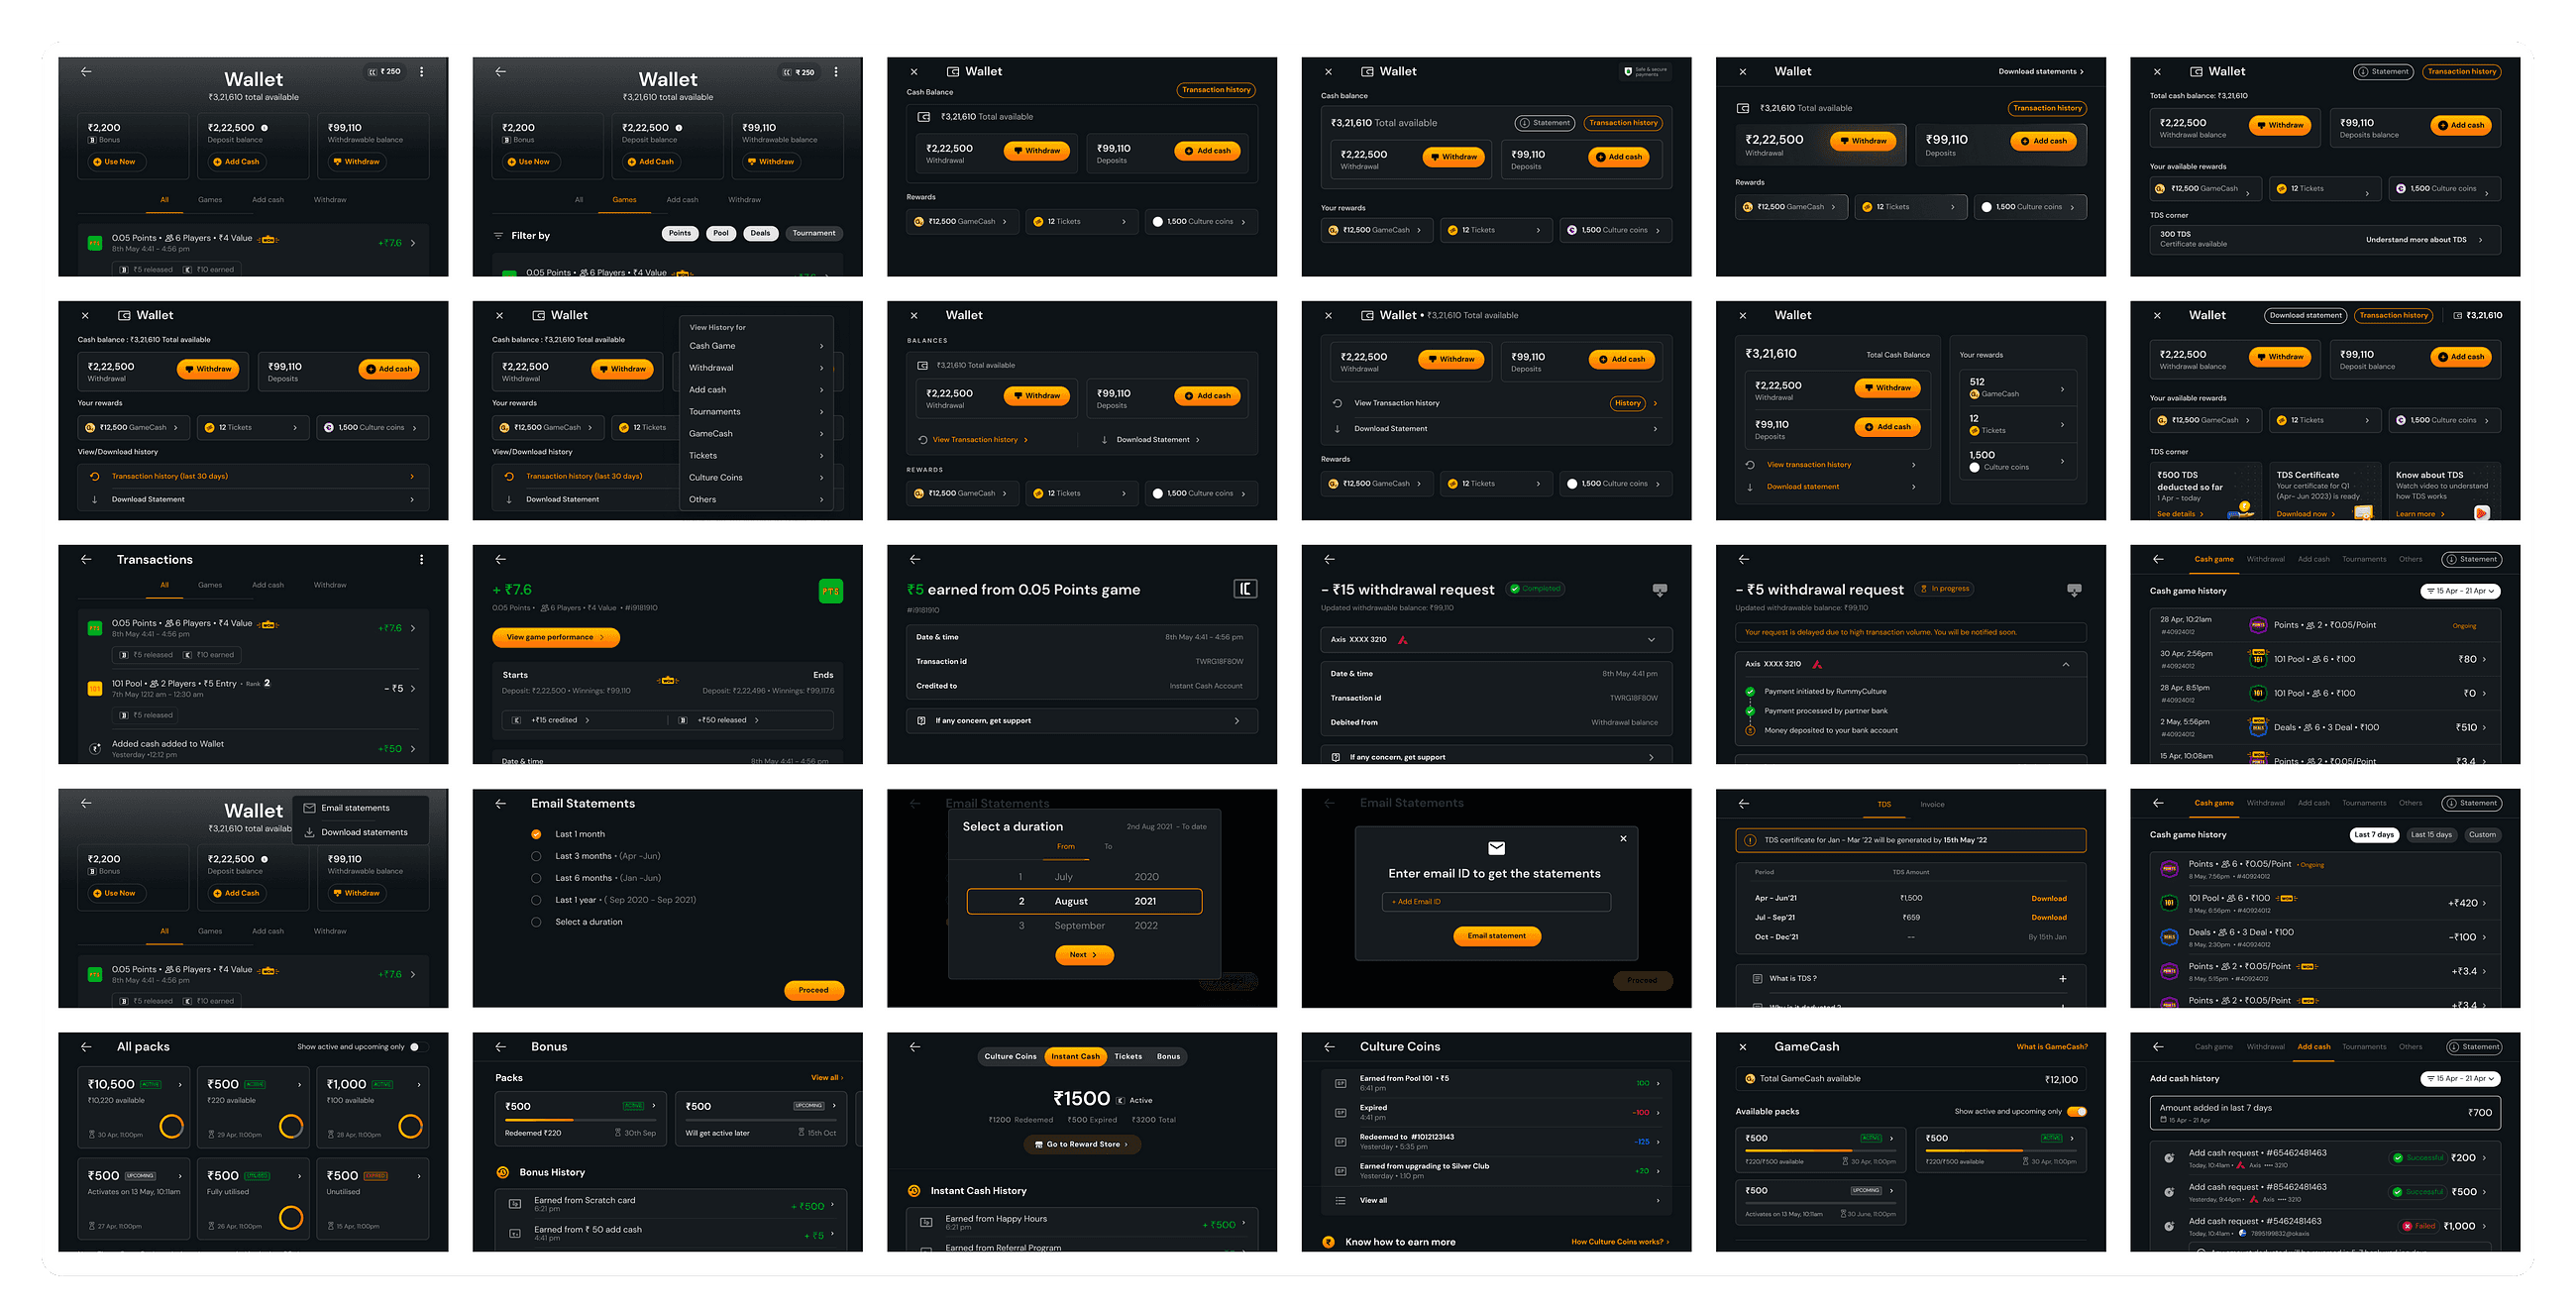Select the 'Last 3 months' radio option
The width and height of the screenshot is (2576, 1309).
point(536,856)
